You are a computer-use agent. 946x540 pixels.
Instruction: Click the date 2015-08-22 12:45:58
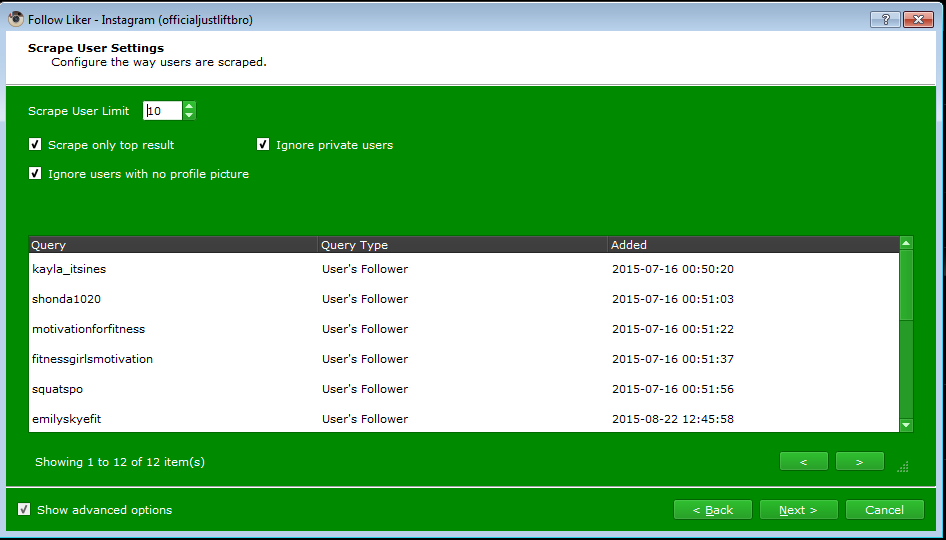(673, 419)
